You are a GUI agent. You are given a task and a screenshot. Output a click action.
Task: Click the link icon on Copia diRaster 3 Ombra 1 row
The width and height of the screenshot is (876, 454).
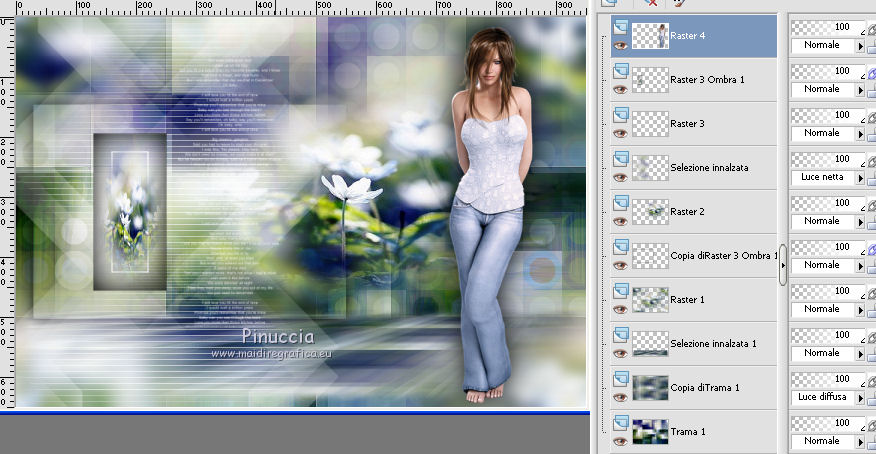click(870, 249)
